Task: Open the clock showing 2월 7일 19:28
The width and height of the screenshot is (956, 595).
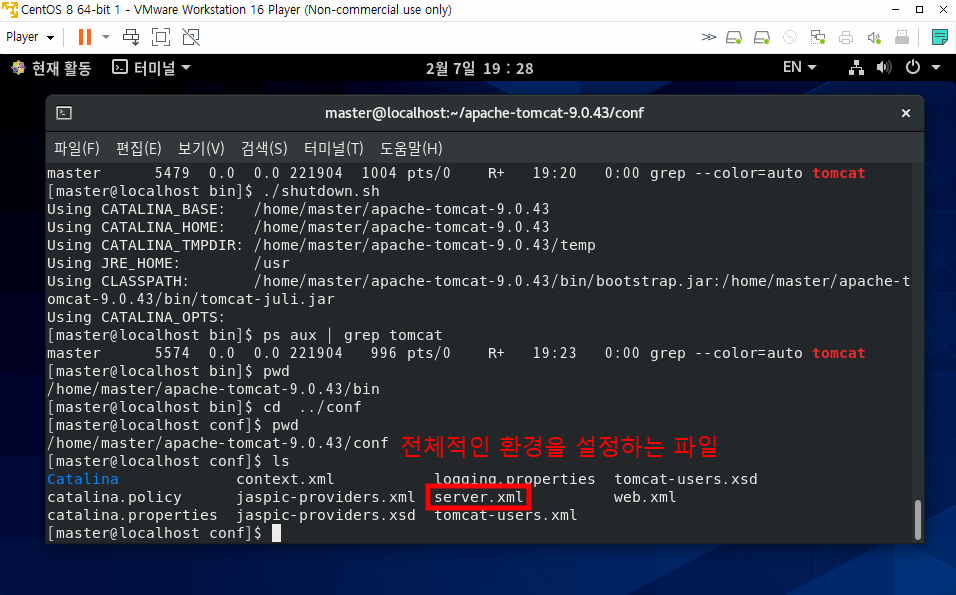Action: [479, 68]
